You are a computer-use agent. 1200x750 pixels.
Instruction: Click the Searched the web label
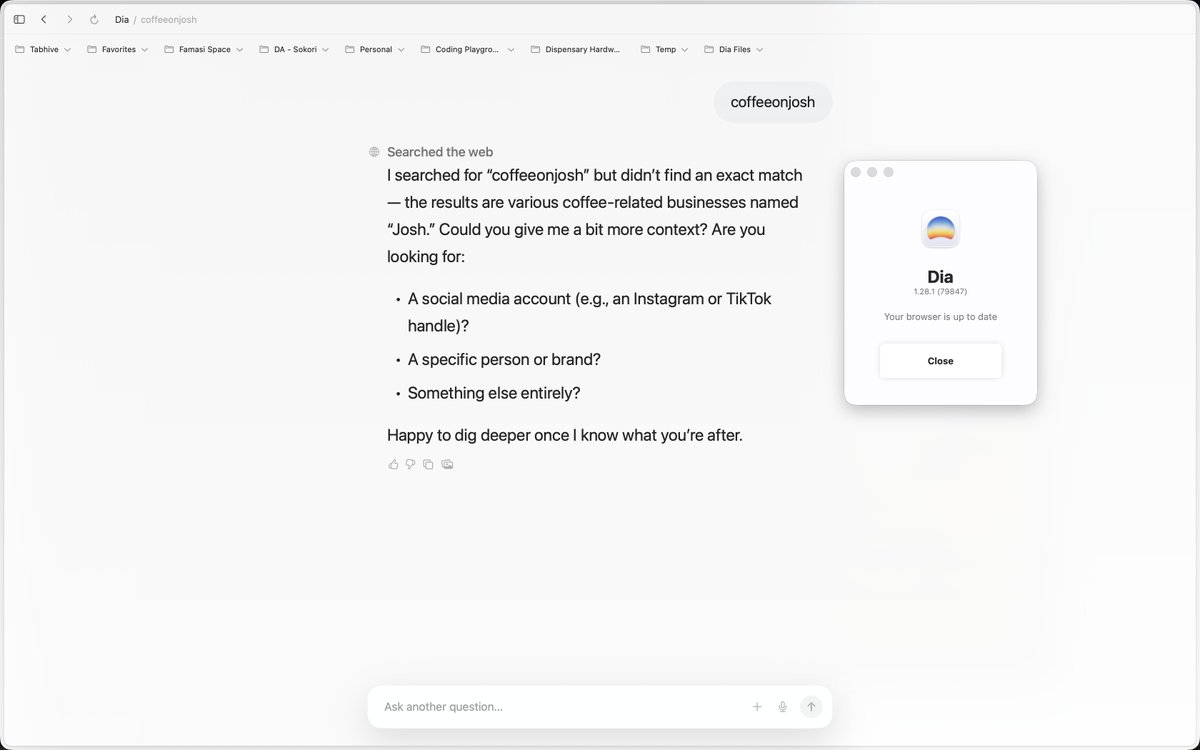click(x=440, y=152)
